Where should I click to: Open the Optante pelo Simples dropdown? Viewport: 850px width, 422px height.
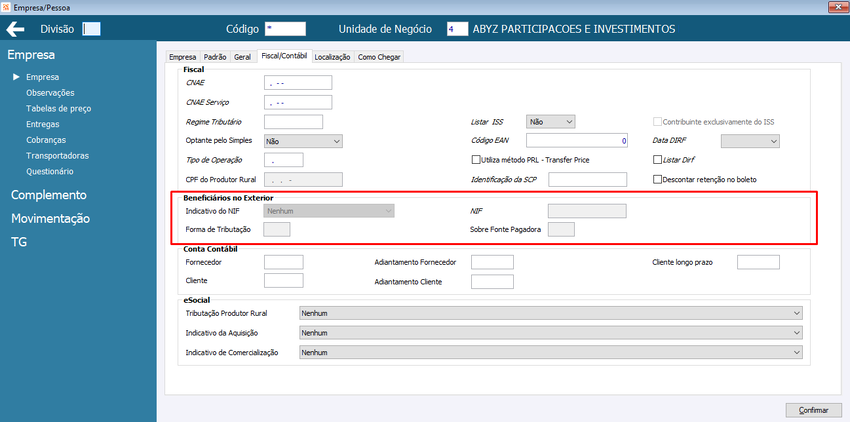(x=303, y=141)
